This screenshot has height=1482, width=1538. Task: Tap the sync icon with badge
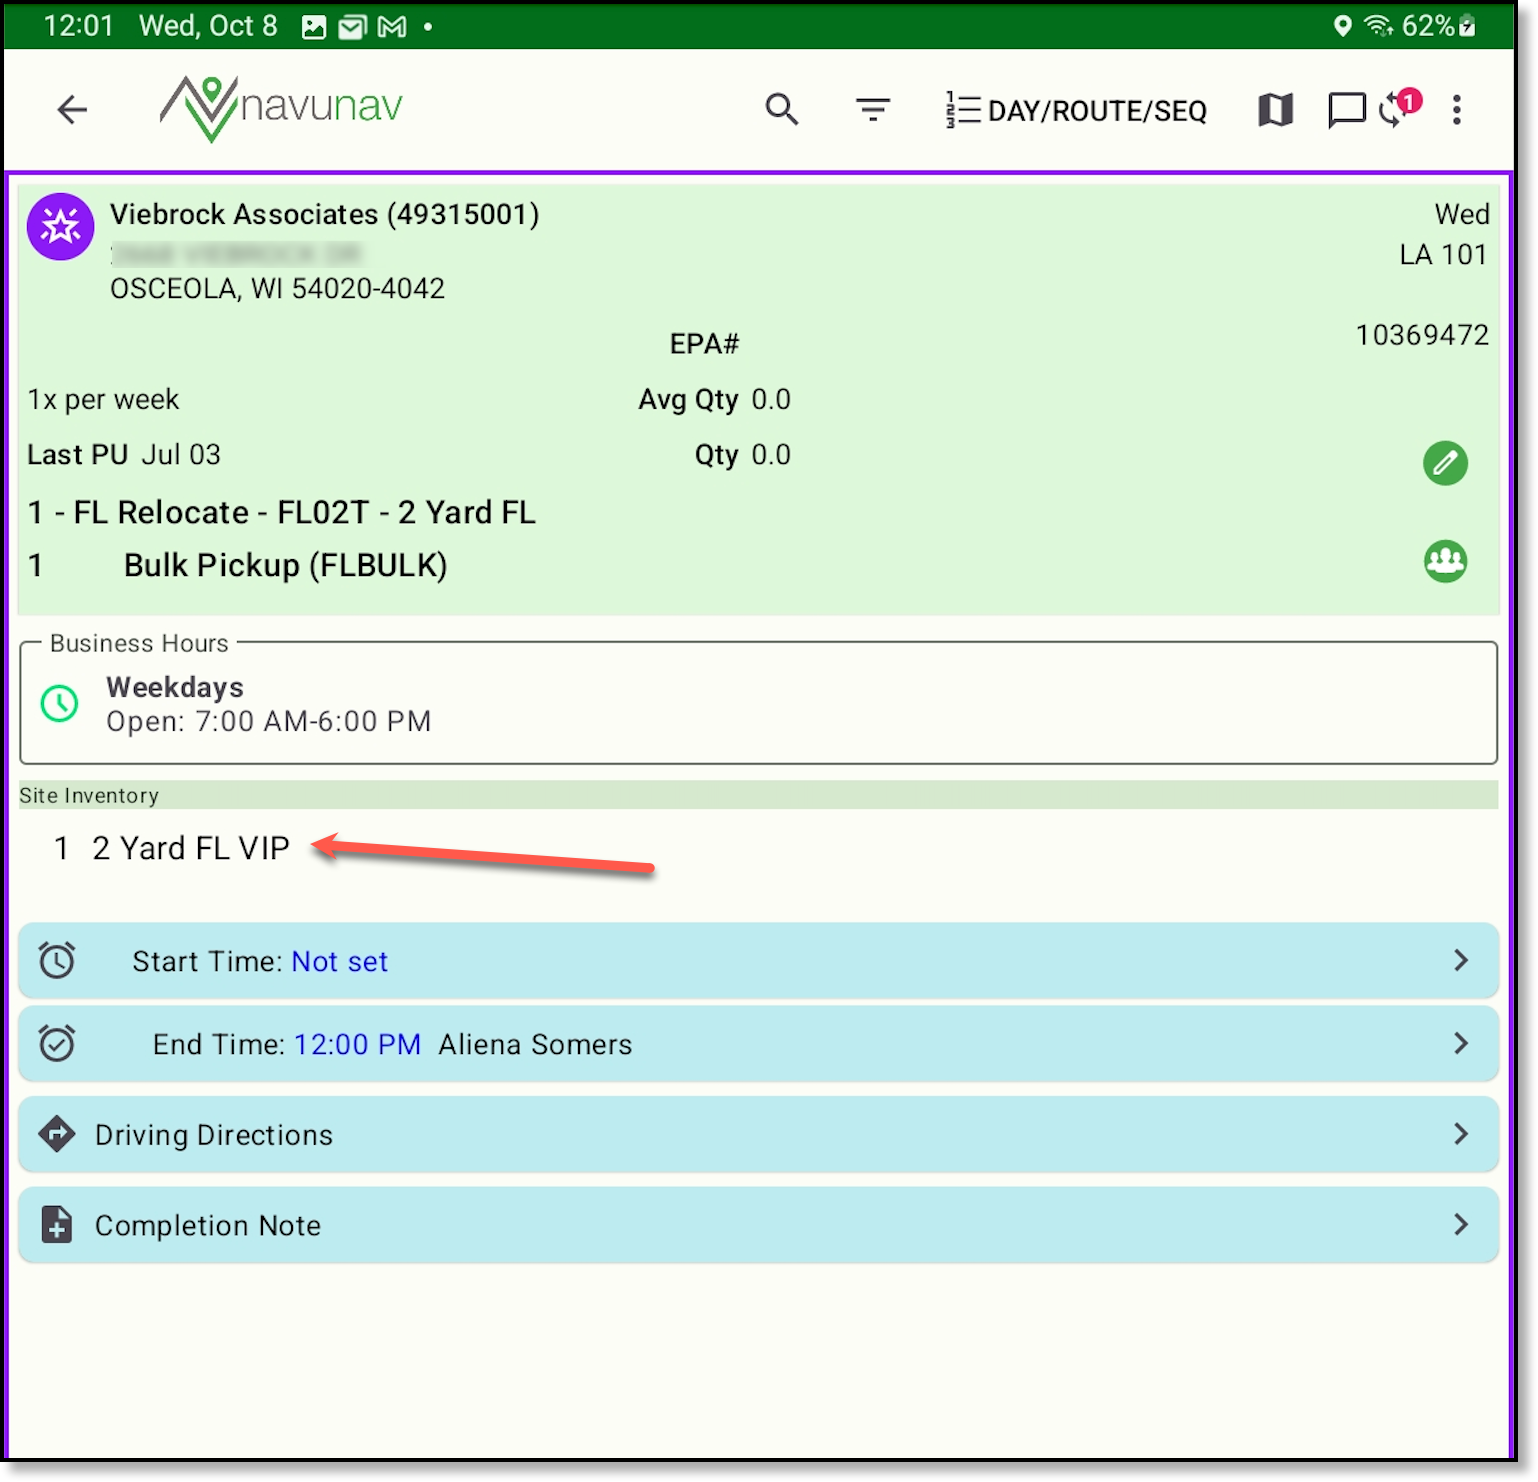pos(1399,107)
